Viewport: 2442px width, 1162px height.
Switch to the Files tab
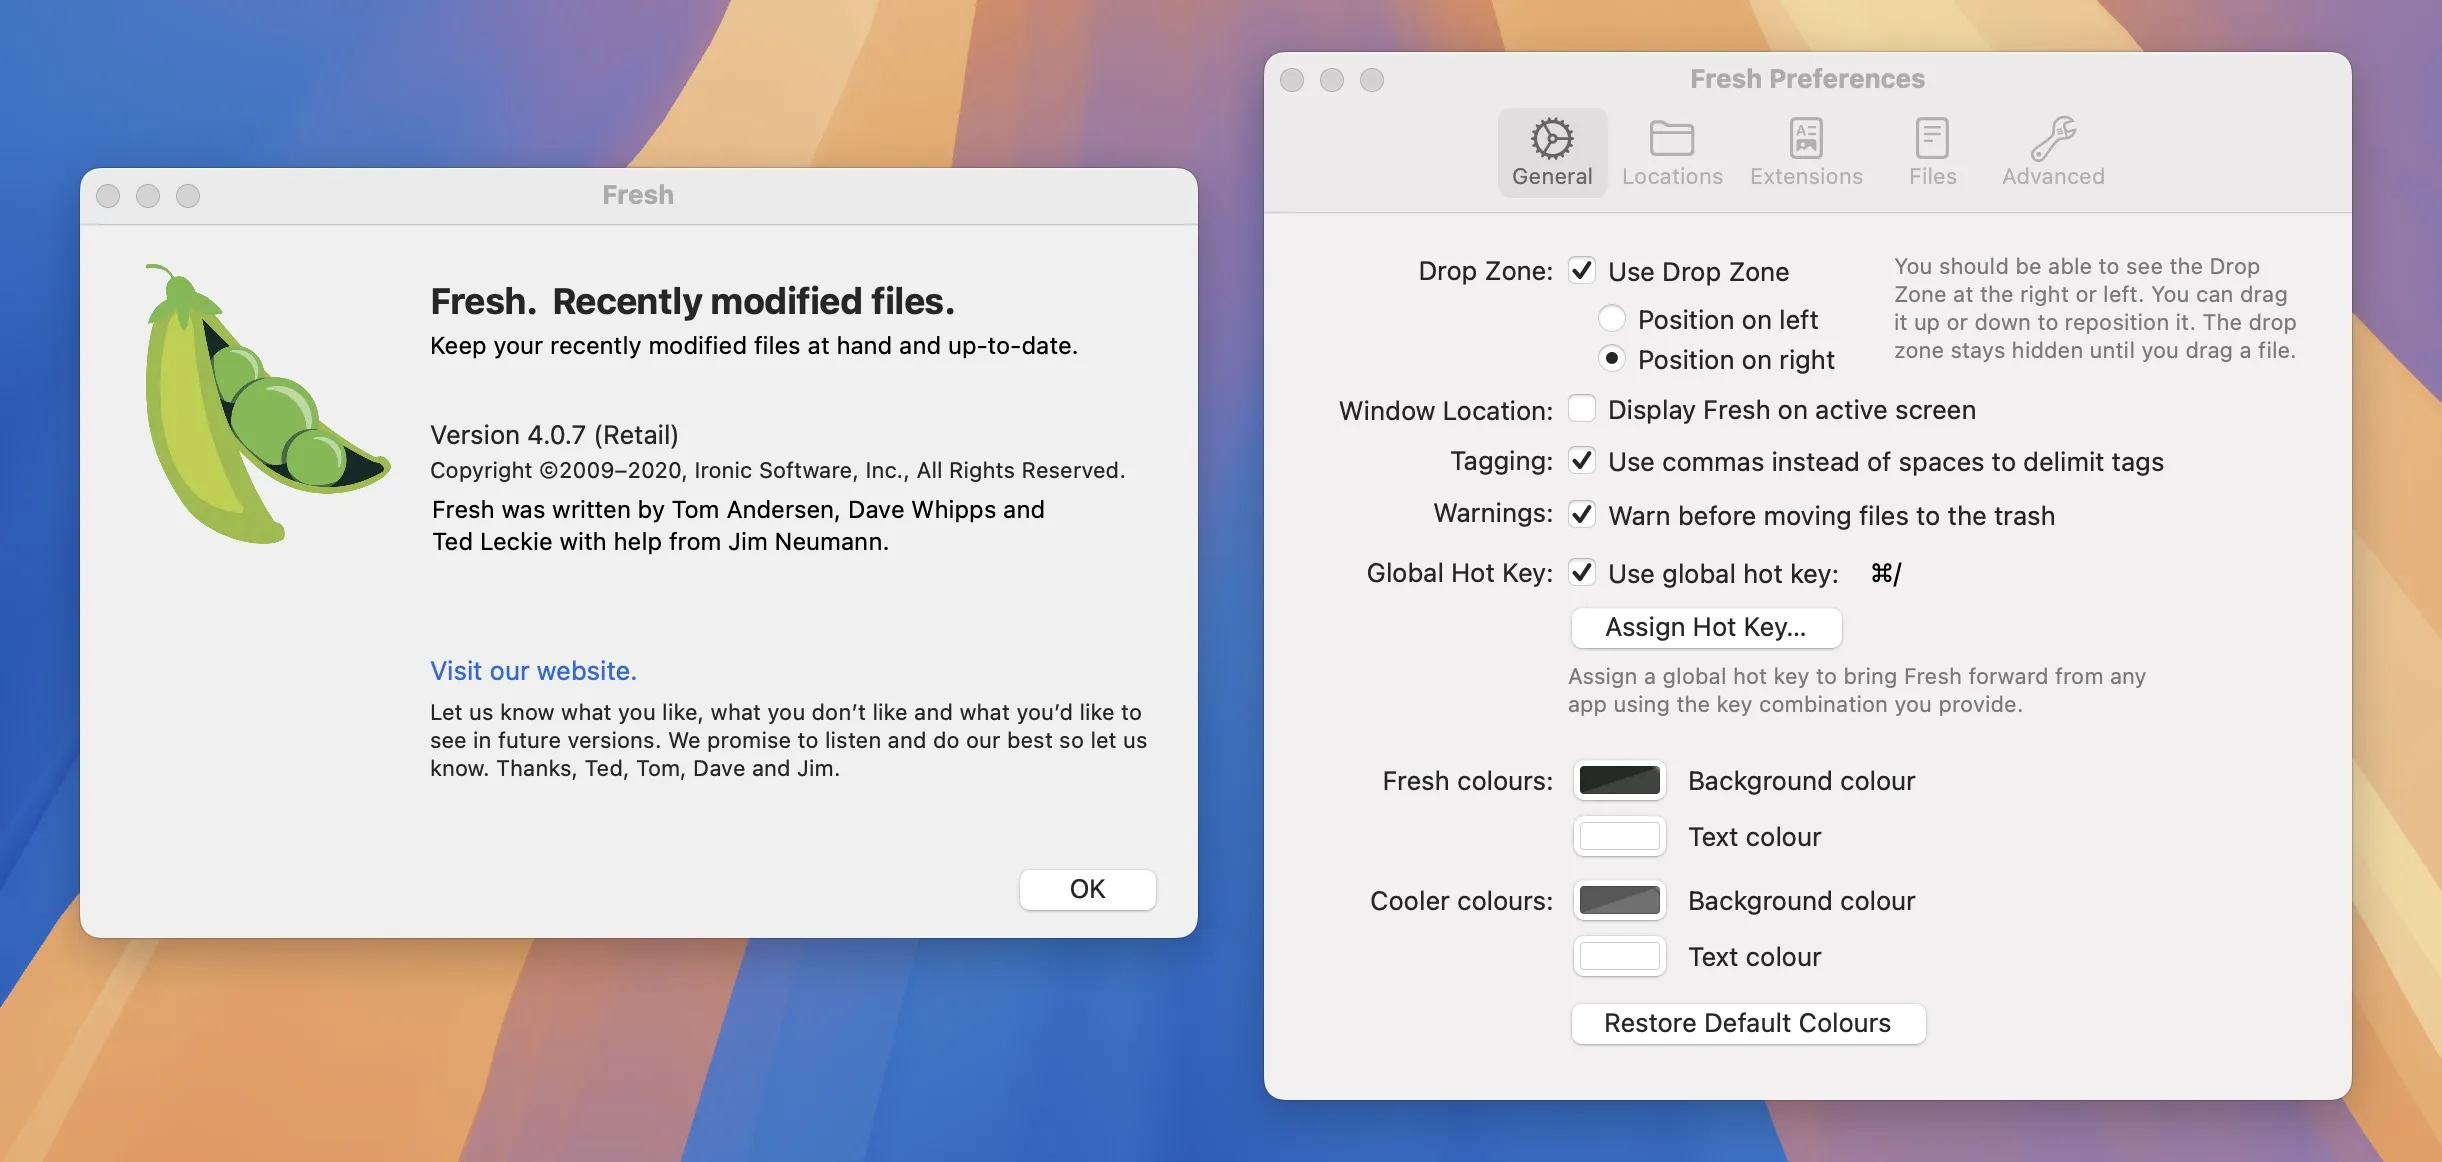(x=1932, y=152)
